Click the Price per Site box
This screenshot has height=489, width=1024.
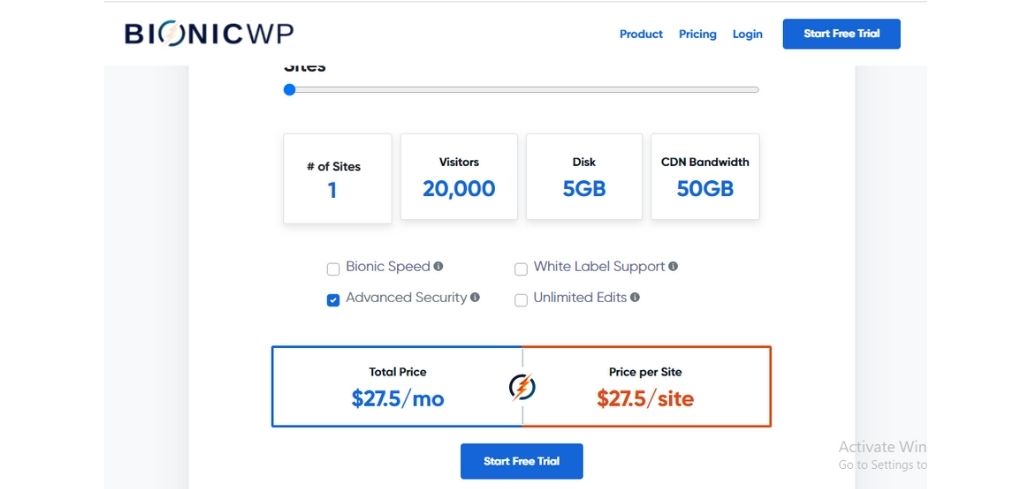(647, 386)
